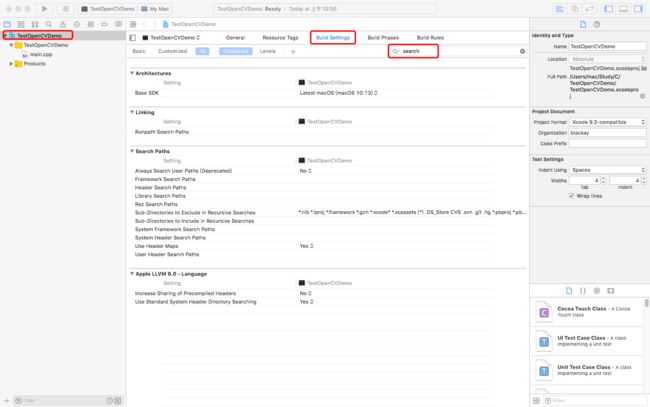This screenshot has width=650, height=407.
Task: Select the Levels view filter
Action: 268,51
